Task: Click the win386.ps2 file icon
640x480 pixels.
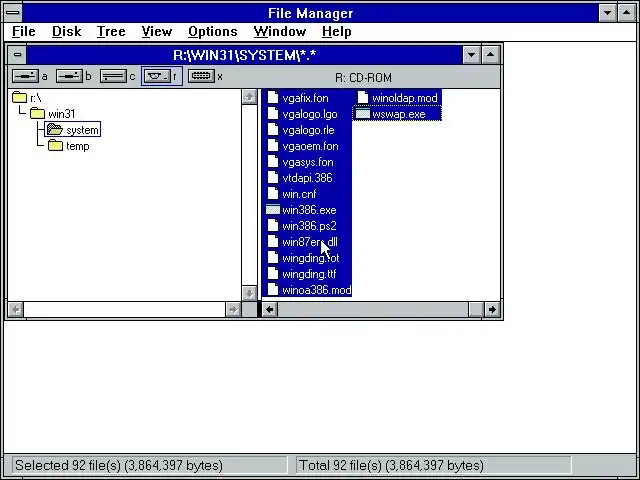Action: pos(273,226)
